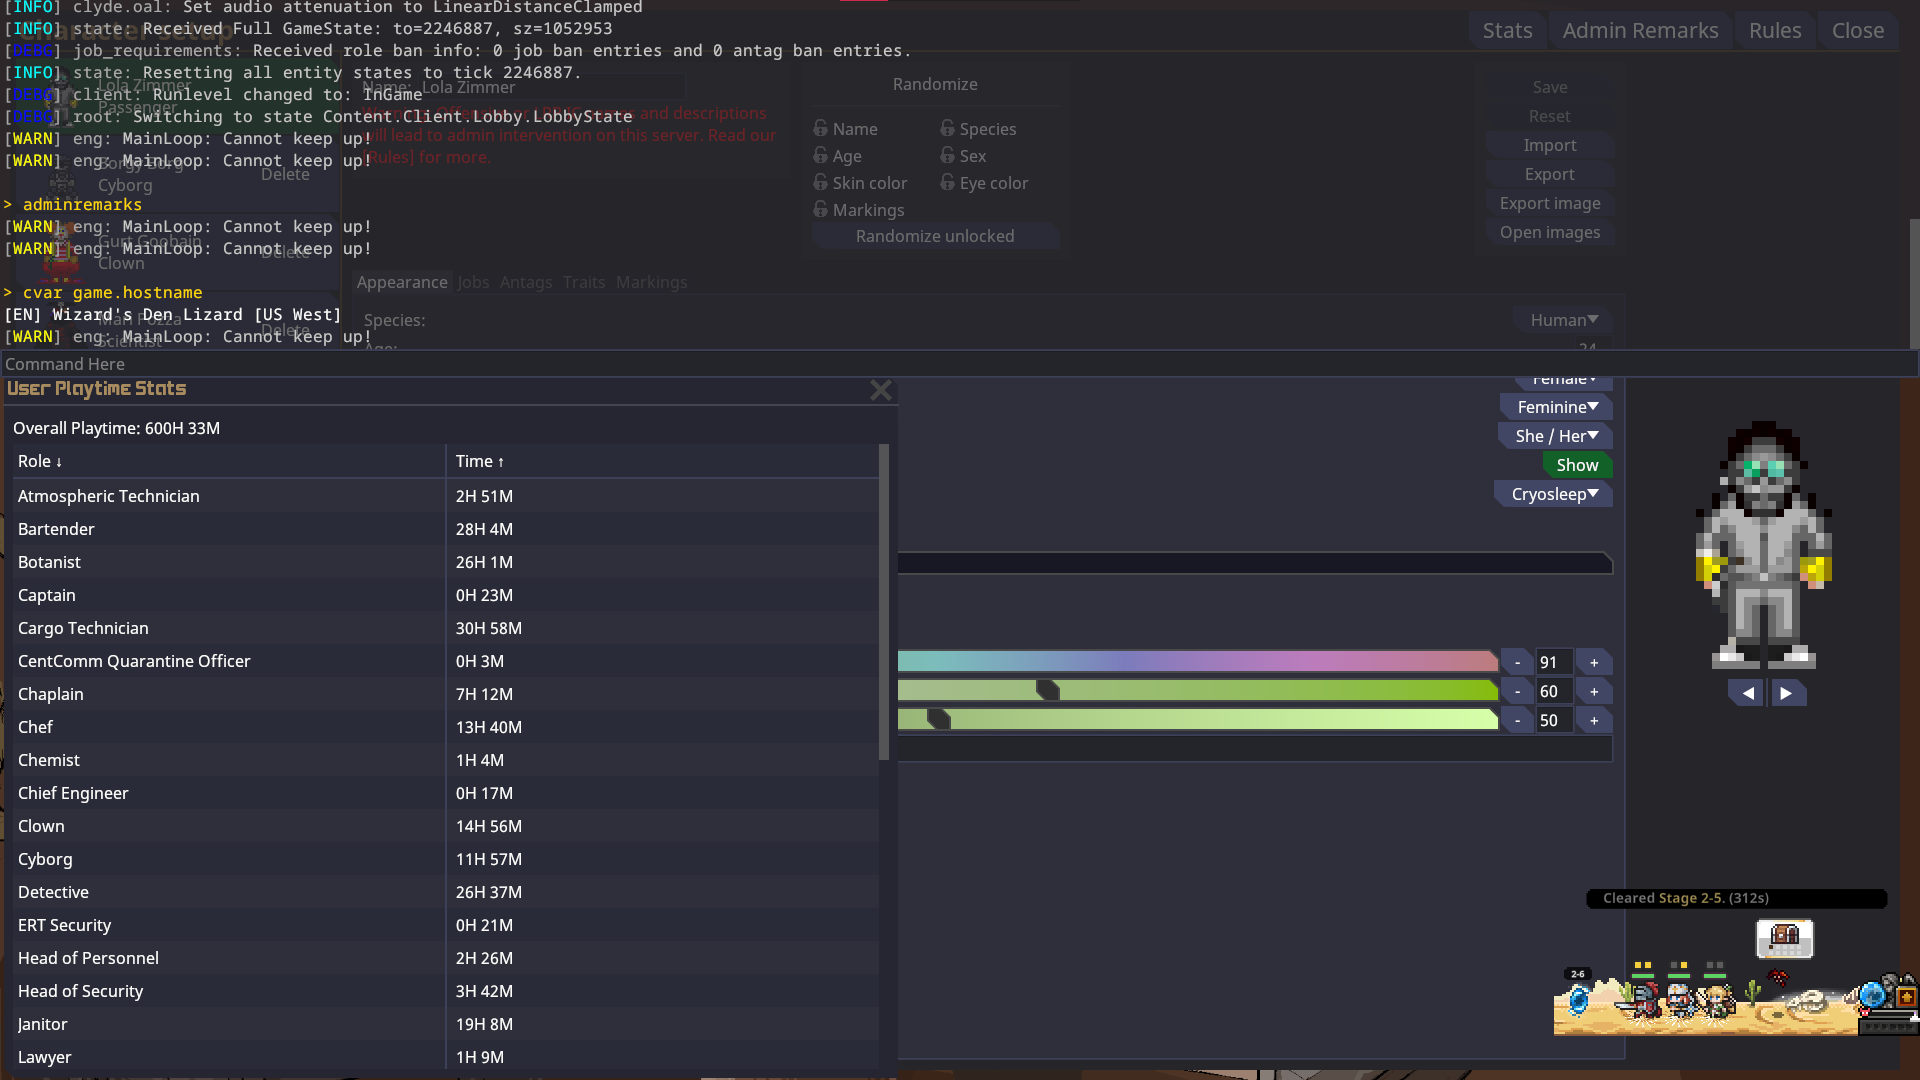Sort playtime by the Role column
Screen dimensions: 1920x1080
[x=229, y=461]
